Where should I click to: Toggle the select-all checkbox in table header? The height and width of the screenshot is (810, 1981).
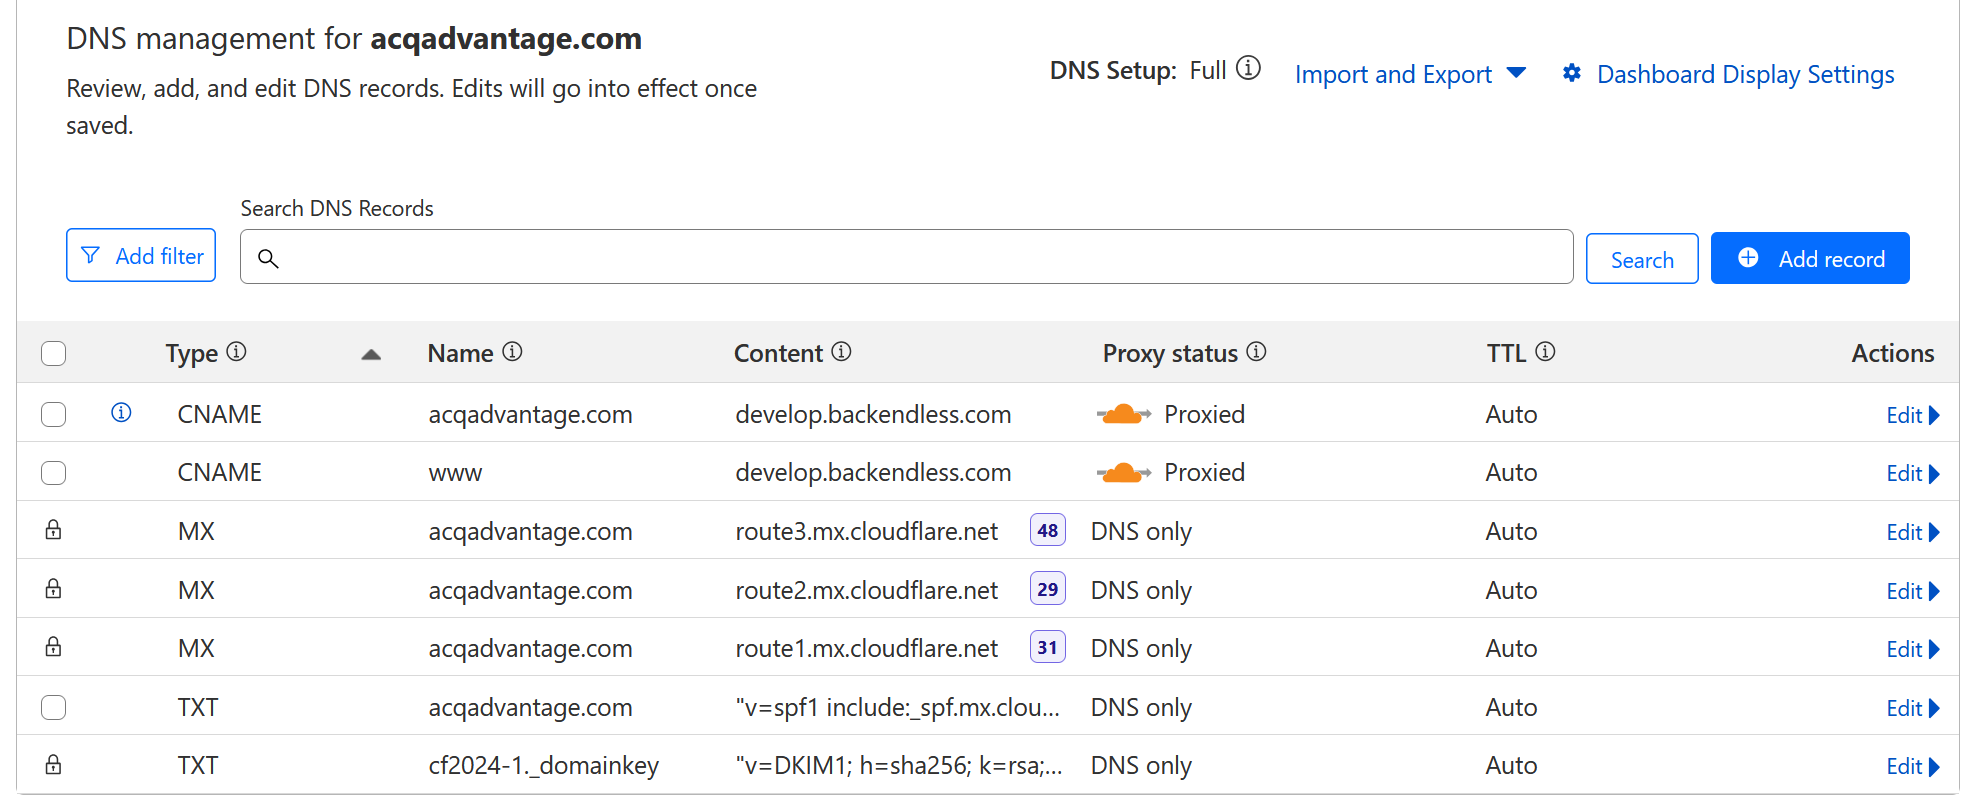(x=54, y=353)
